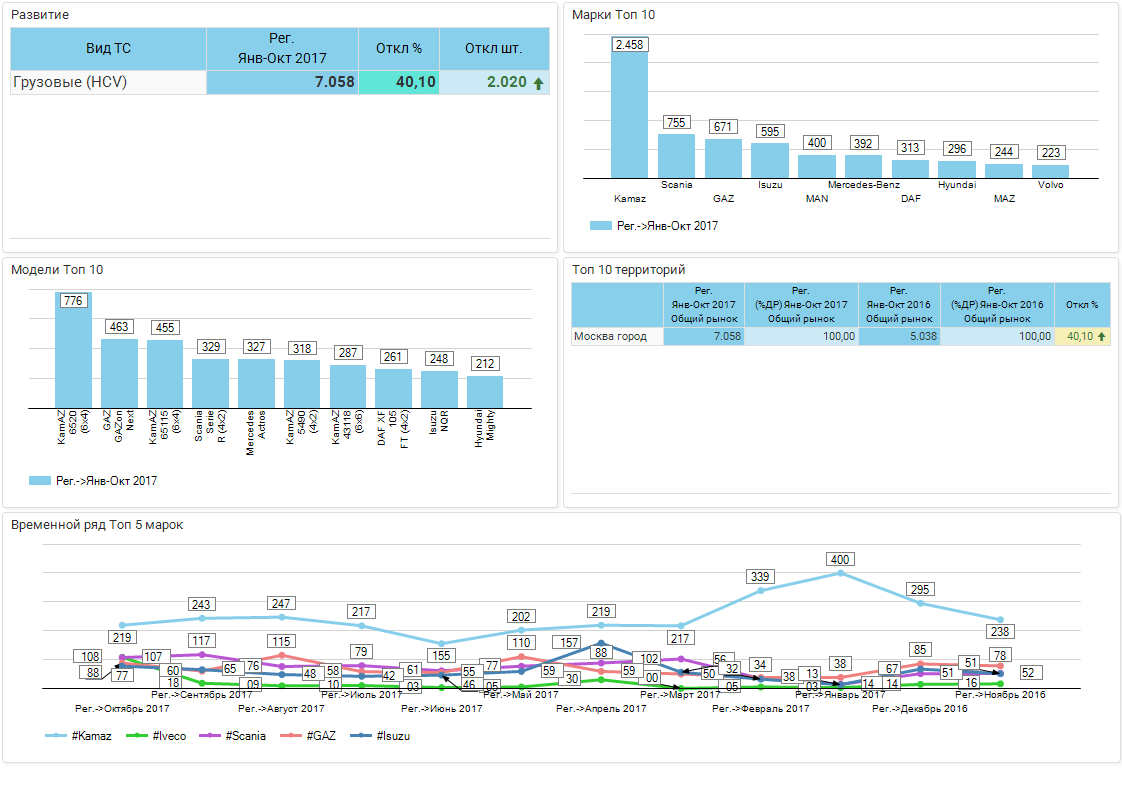
Task: Click Рег. Янв-Окт 2017 header in Развитие table
Action: (x=283, y=49)
